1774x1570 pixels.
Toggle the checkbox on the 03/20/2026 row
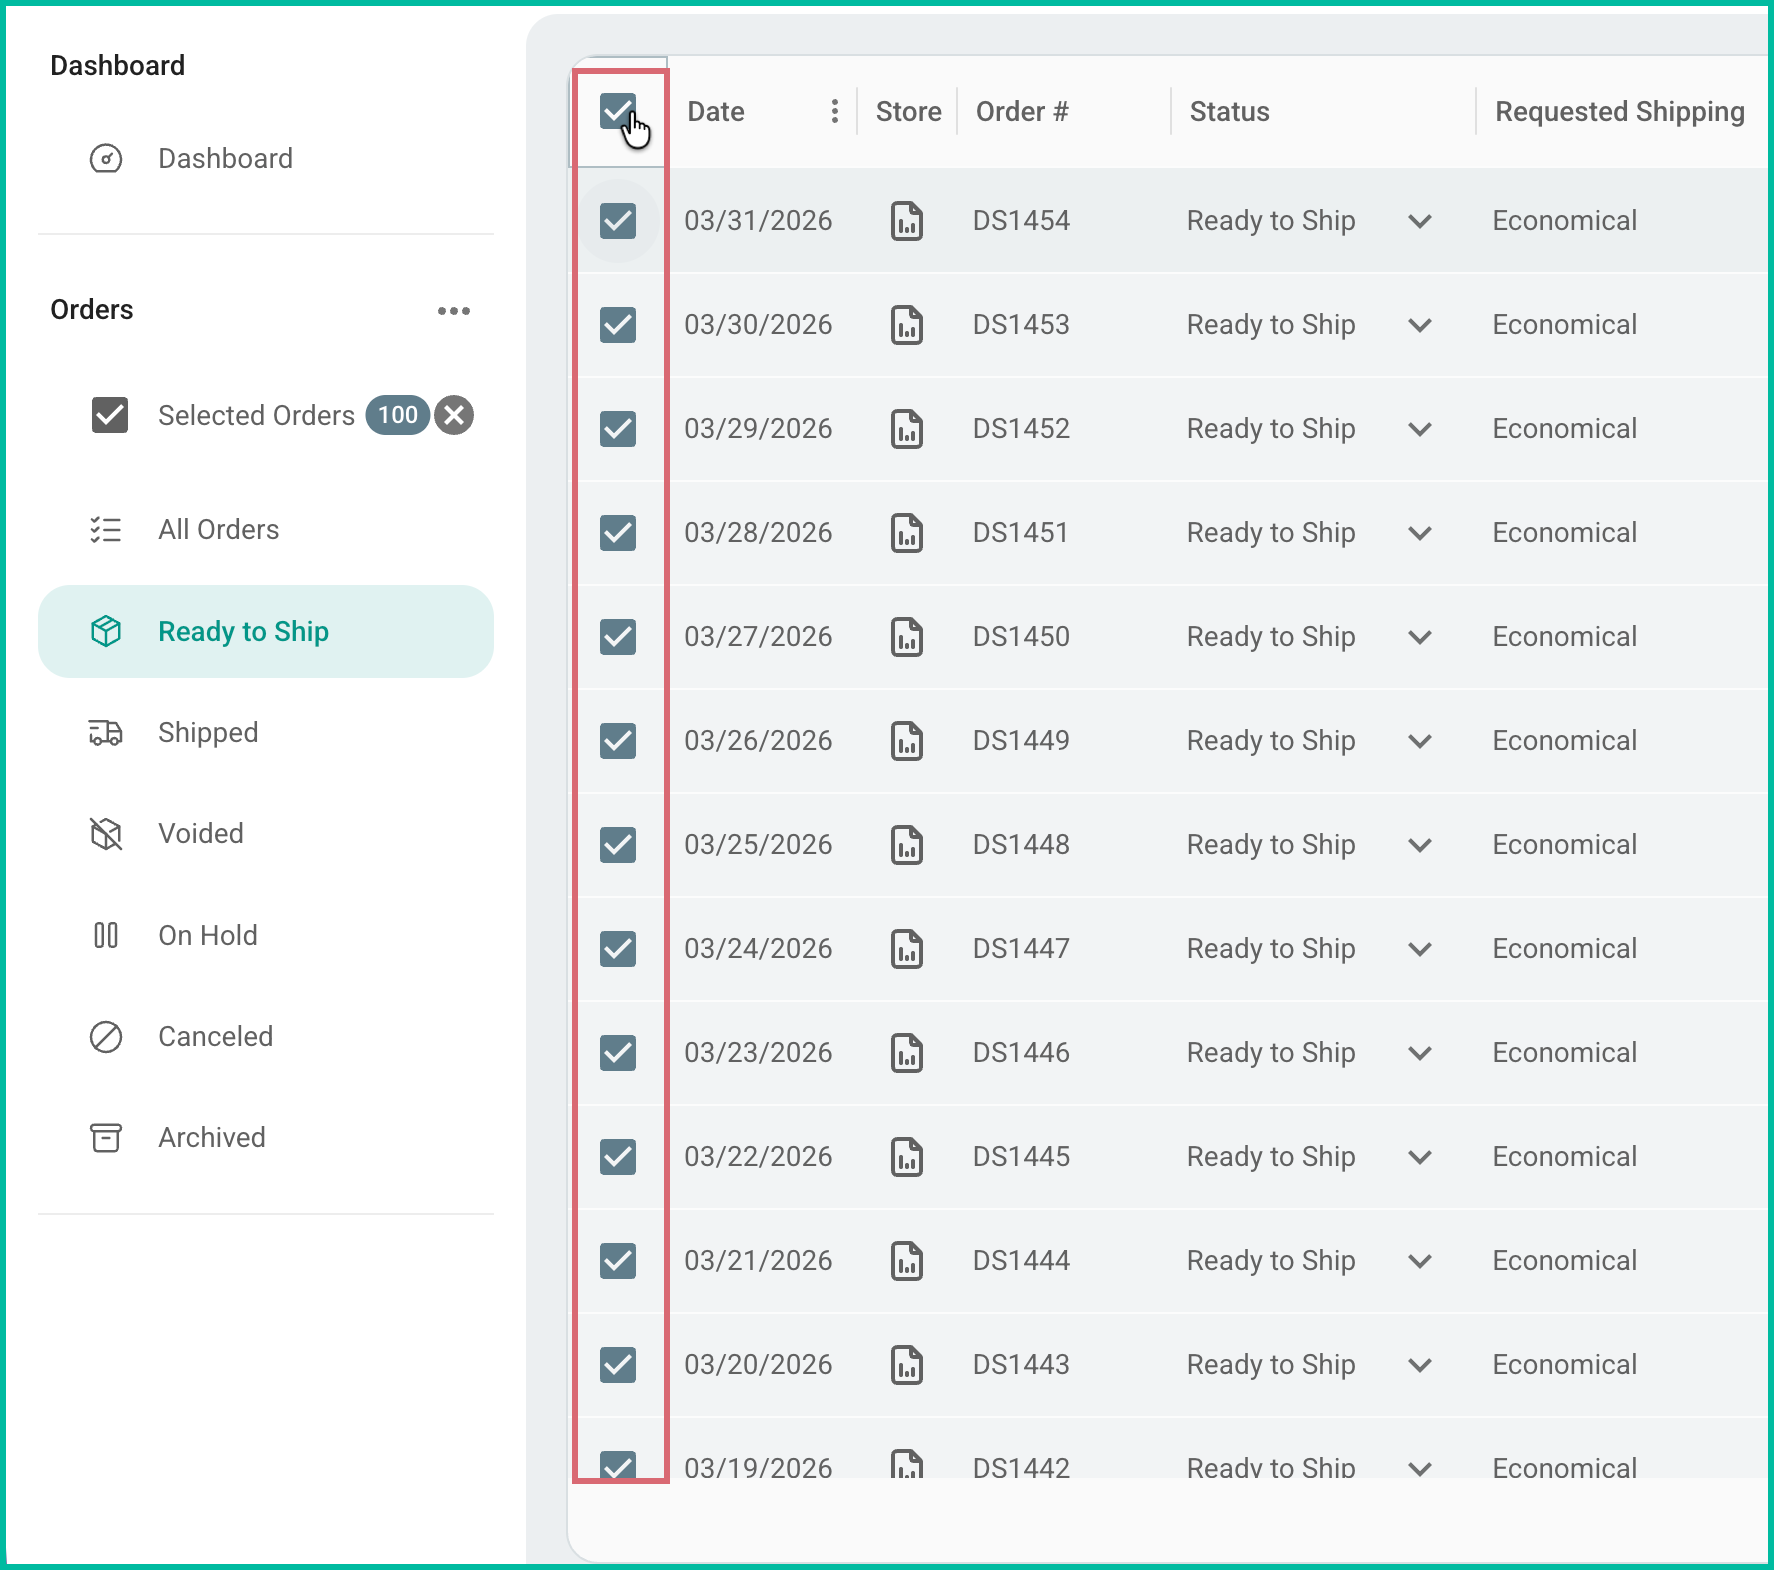pos(618,1364)
